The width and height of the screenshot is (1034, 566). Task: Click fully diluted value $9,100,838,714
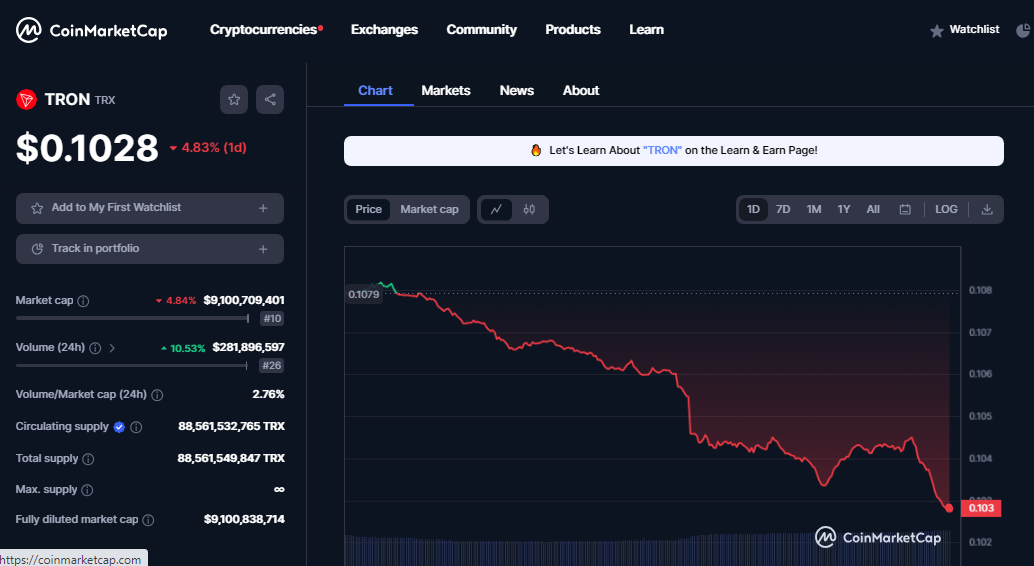[244, 520]
